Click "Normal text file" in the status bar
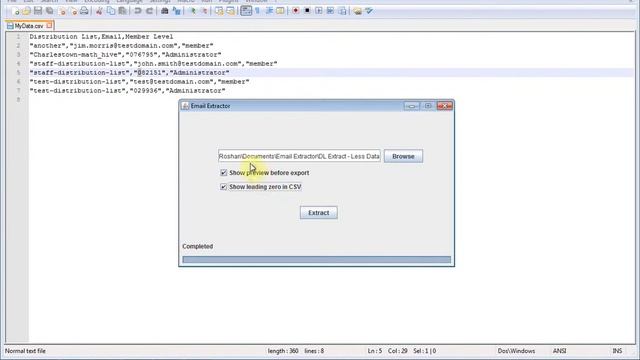Viewport: 640px width, 360px height. click(x=25, y=351)
